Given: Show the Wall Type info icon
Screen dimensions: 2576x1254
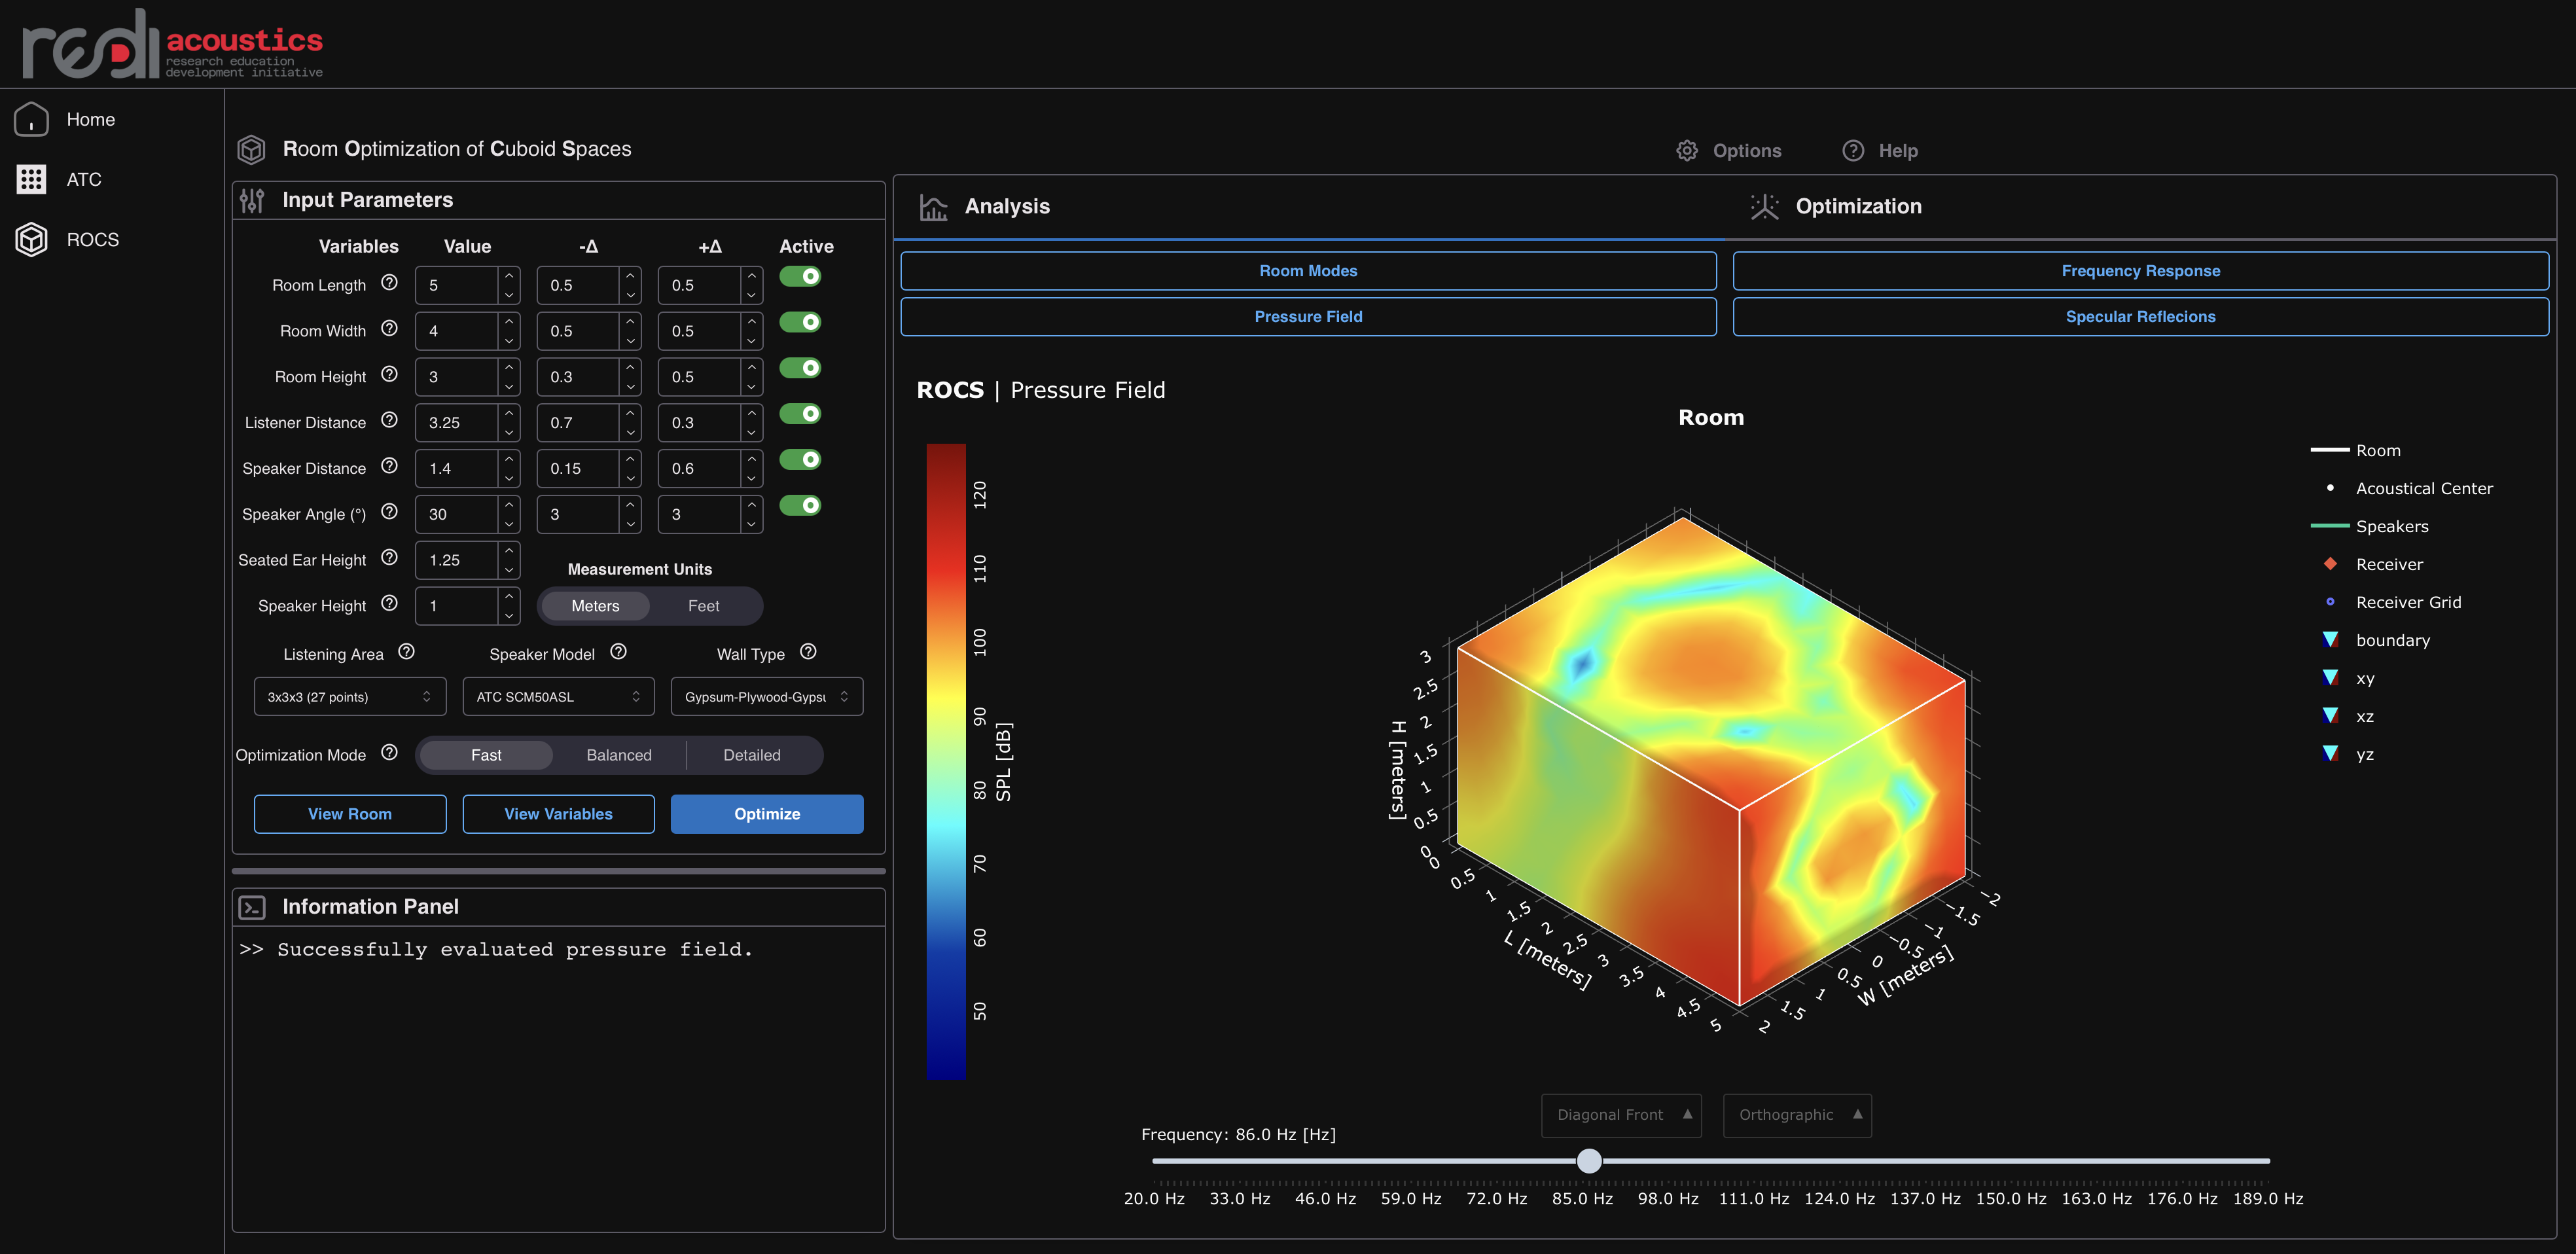Looking at the screenshot, I should click(x=808, y=652).
